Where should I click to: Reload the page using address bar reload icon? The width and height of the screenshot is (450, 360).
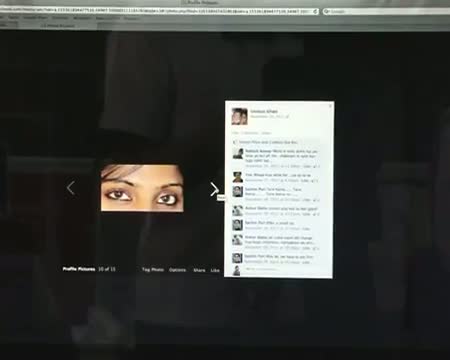[315, 11]
